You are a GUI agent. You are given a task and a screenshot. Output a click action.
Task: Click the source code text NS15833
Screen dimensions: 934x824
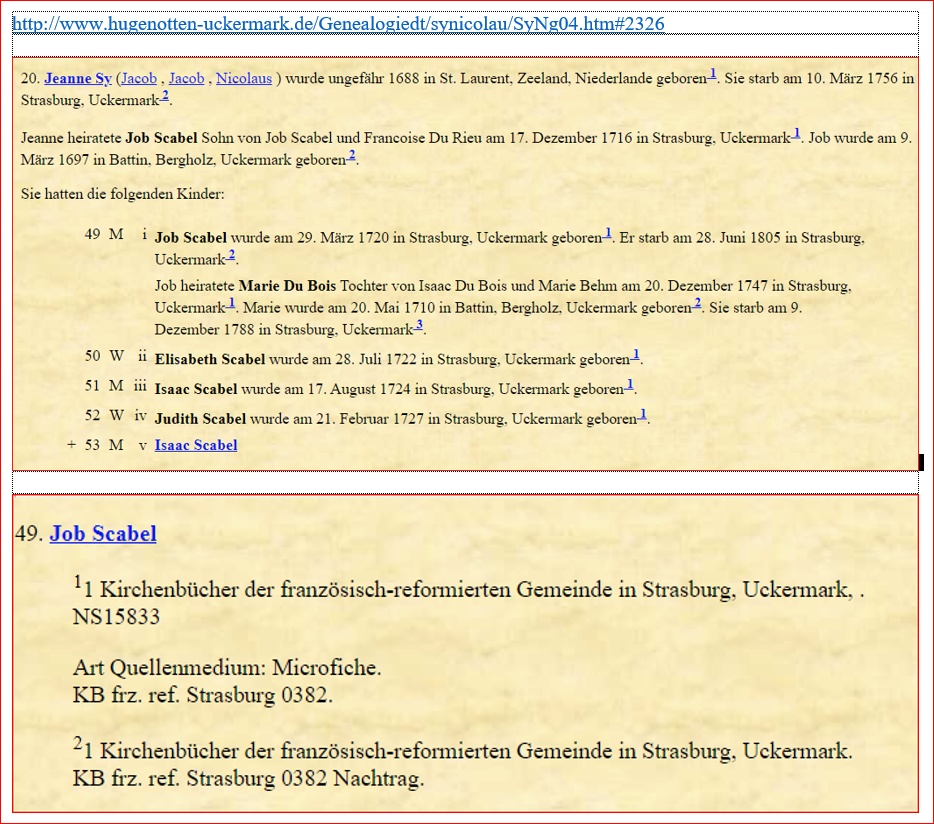[x=116, y=617]
